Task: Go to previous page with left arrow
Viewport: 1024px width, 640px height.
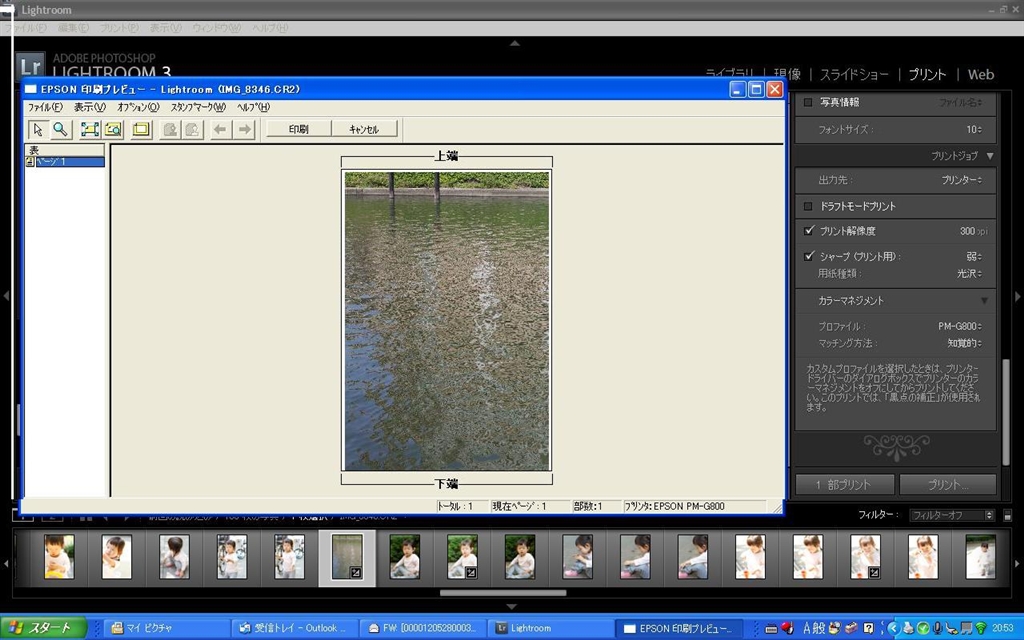Action: pos(221,129)
